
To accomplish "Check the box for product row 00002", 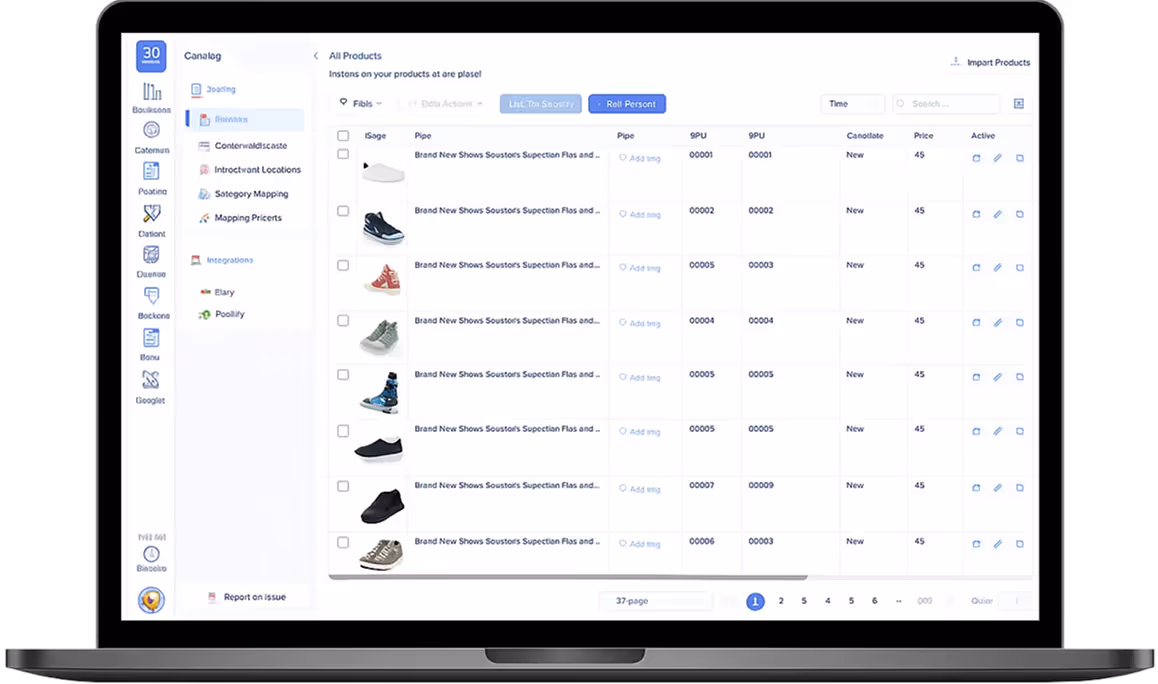I will point(343,211).
